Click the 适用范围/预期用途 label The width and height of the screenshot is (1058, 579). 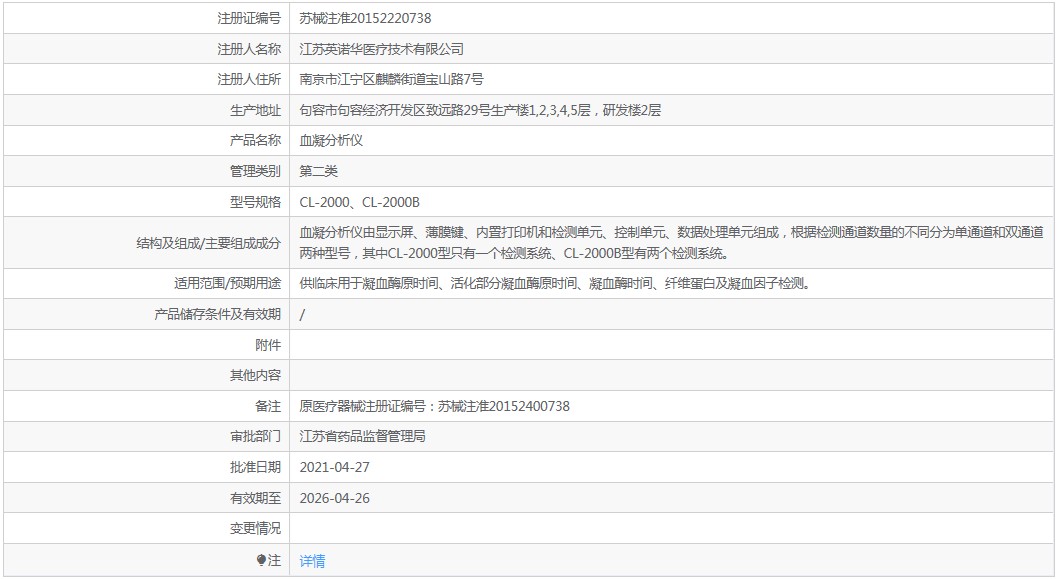[x=227, y=284]
